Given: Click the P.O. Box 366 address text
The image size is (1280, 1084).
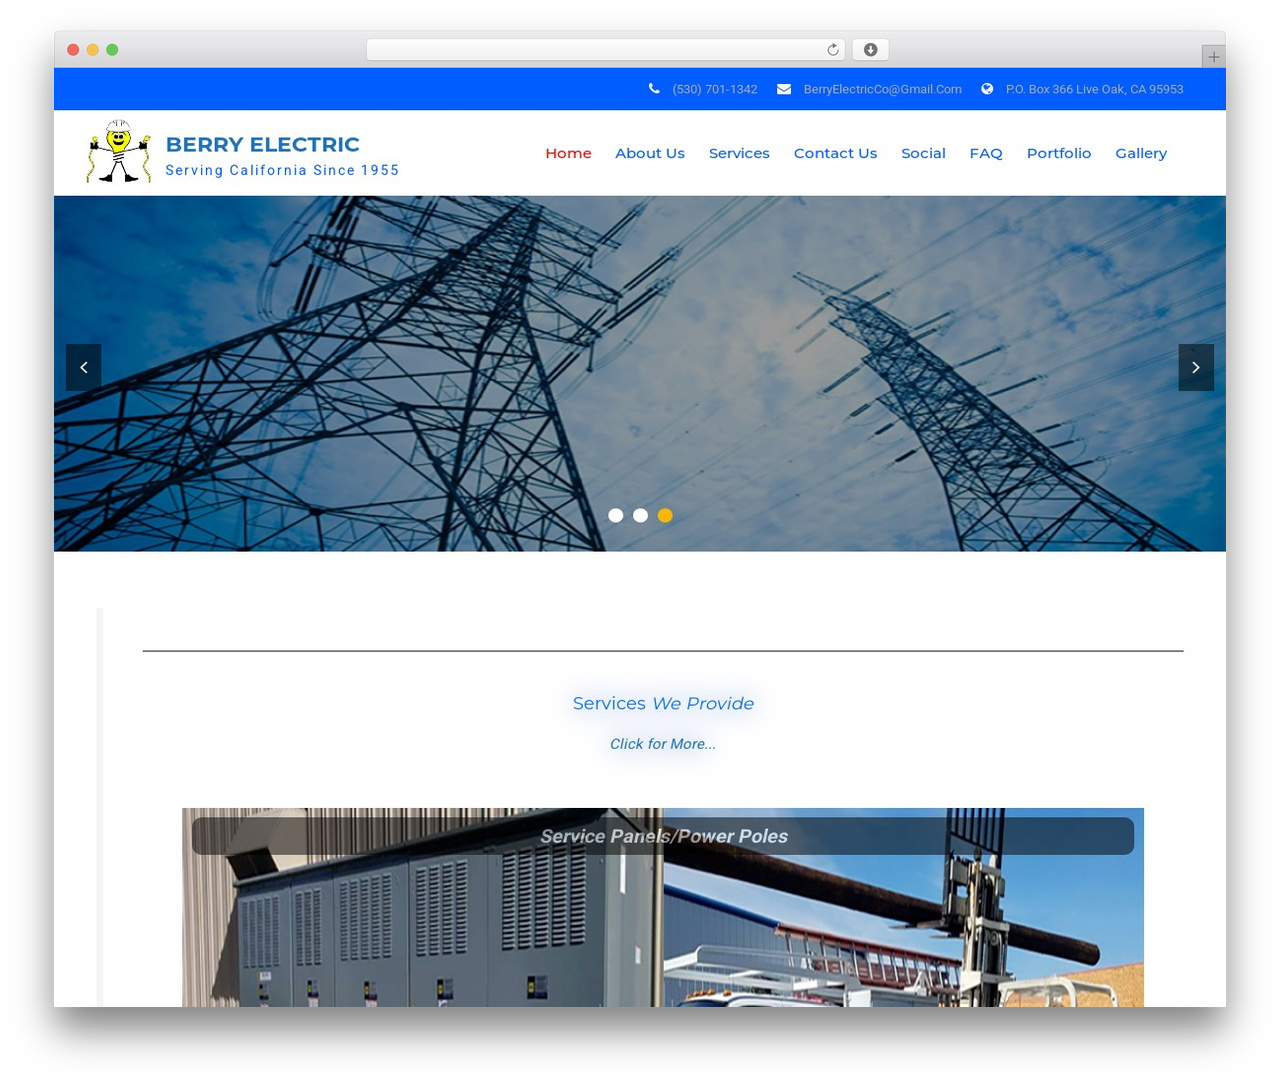Looking at the screenshot, I should click(1095, 89).
